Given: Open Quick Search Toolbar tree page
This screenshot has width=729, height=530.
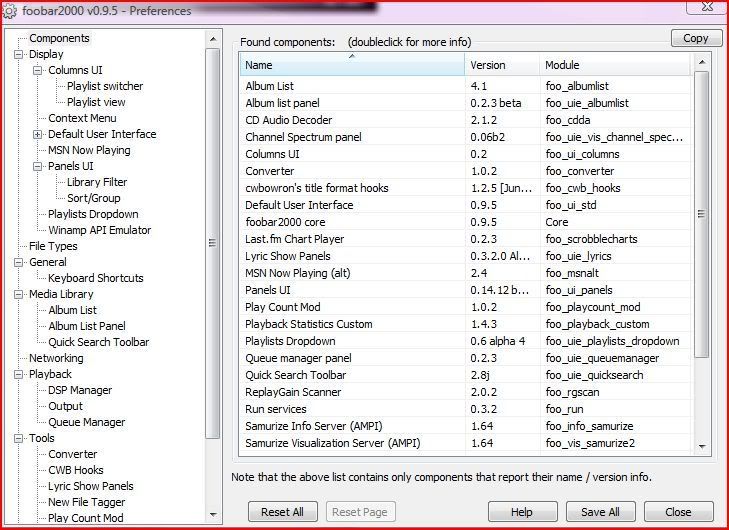Looking at the screenshot, I should [x=98, y=342].
